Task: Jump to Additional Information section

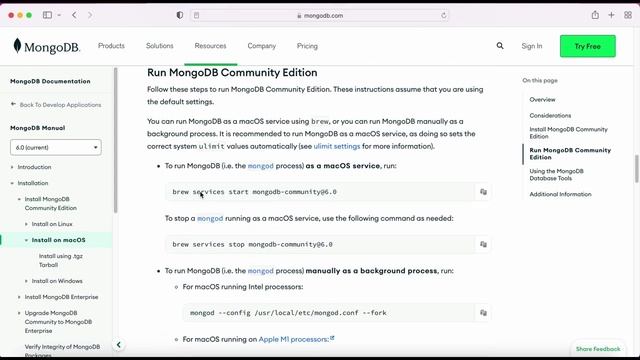Action: pos(560,194)
